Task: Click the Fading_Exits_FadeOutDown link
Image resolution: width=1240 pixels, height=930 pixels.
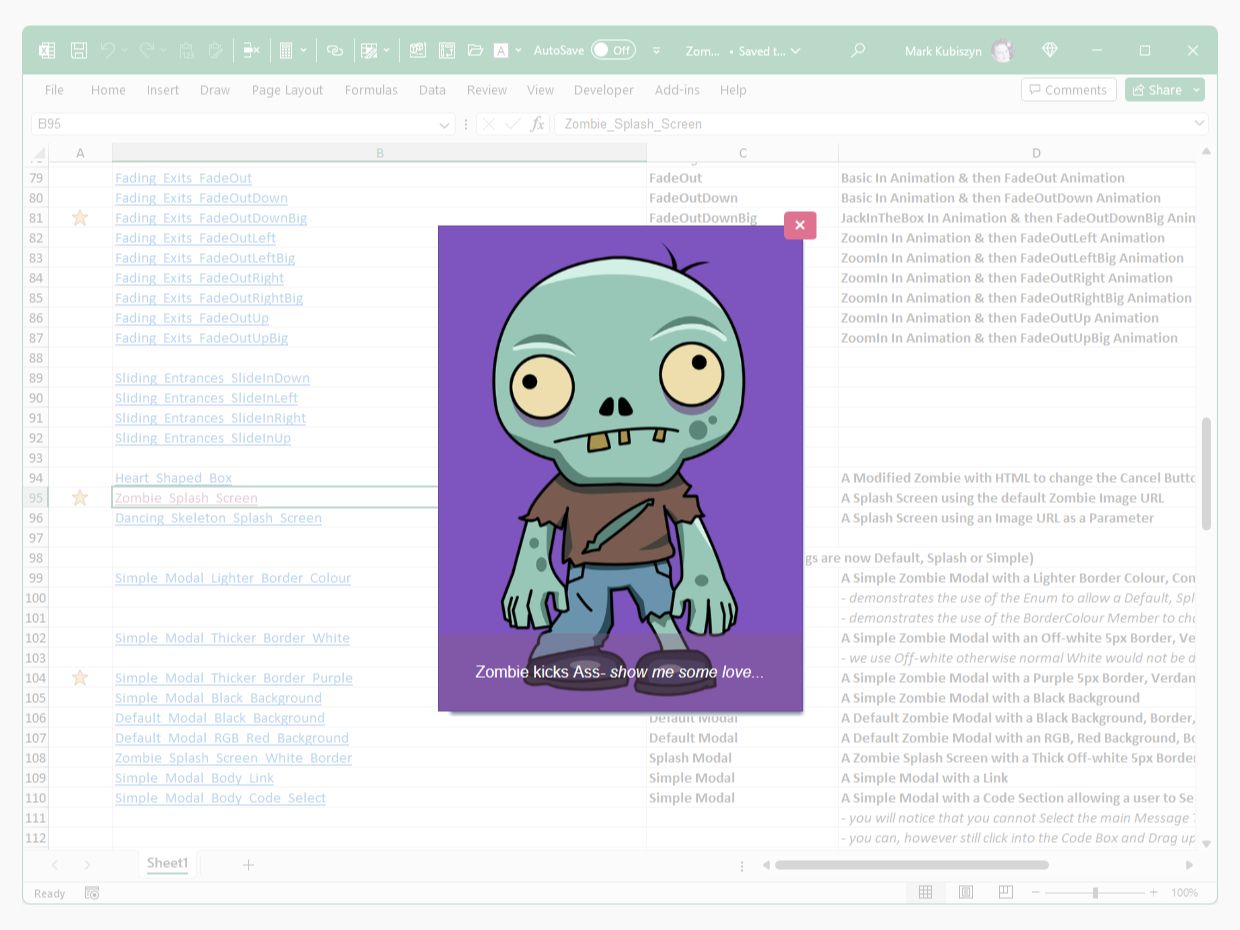Action: point(201,198)
